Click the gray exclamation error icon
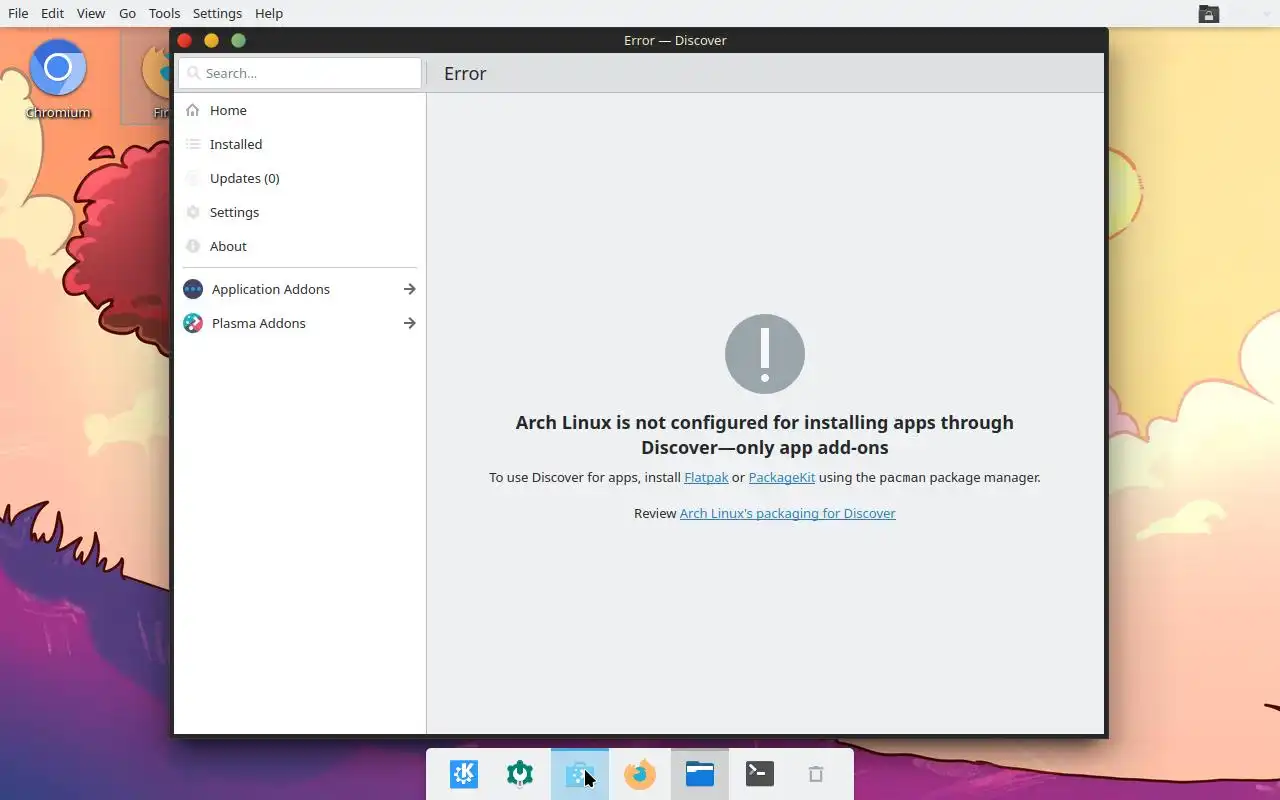The width and height of the screenshot is (1280, 800). point(765,354)
